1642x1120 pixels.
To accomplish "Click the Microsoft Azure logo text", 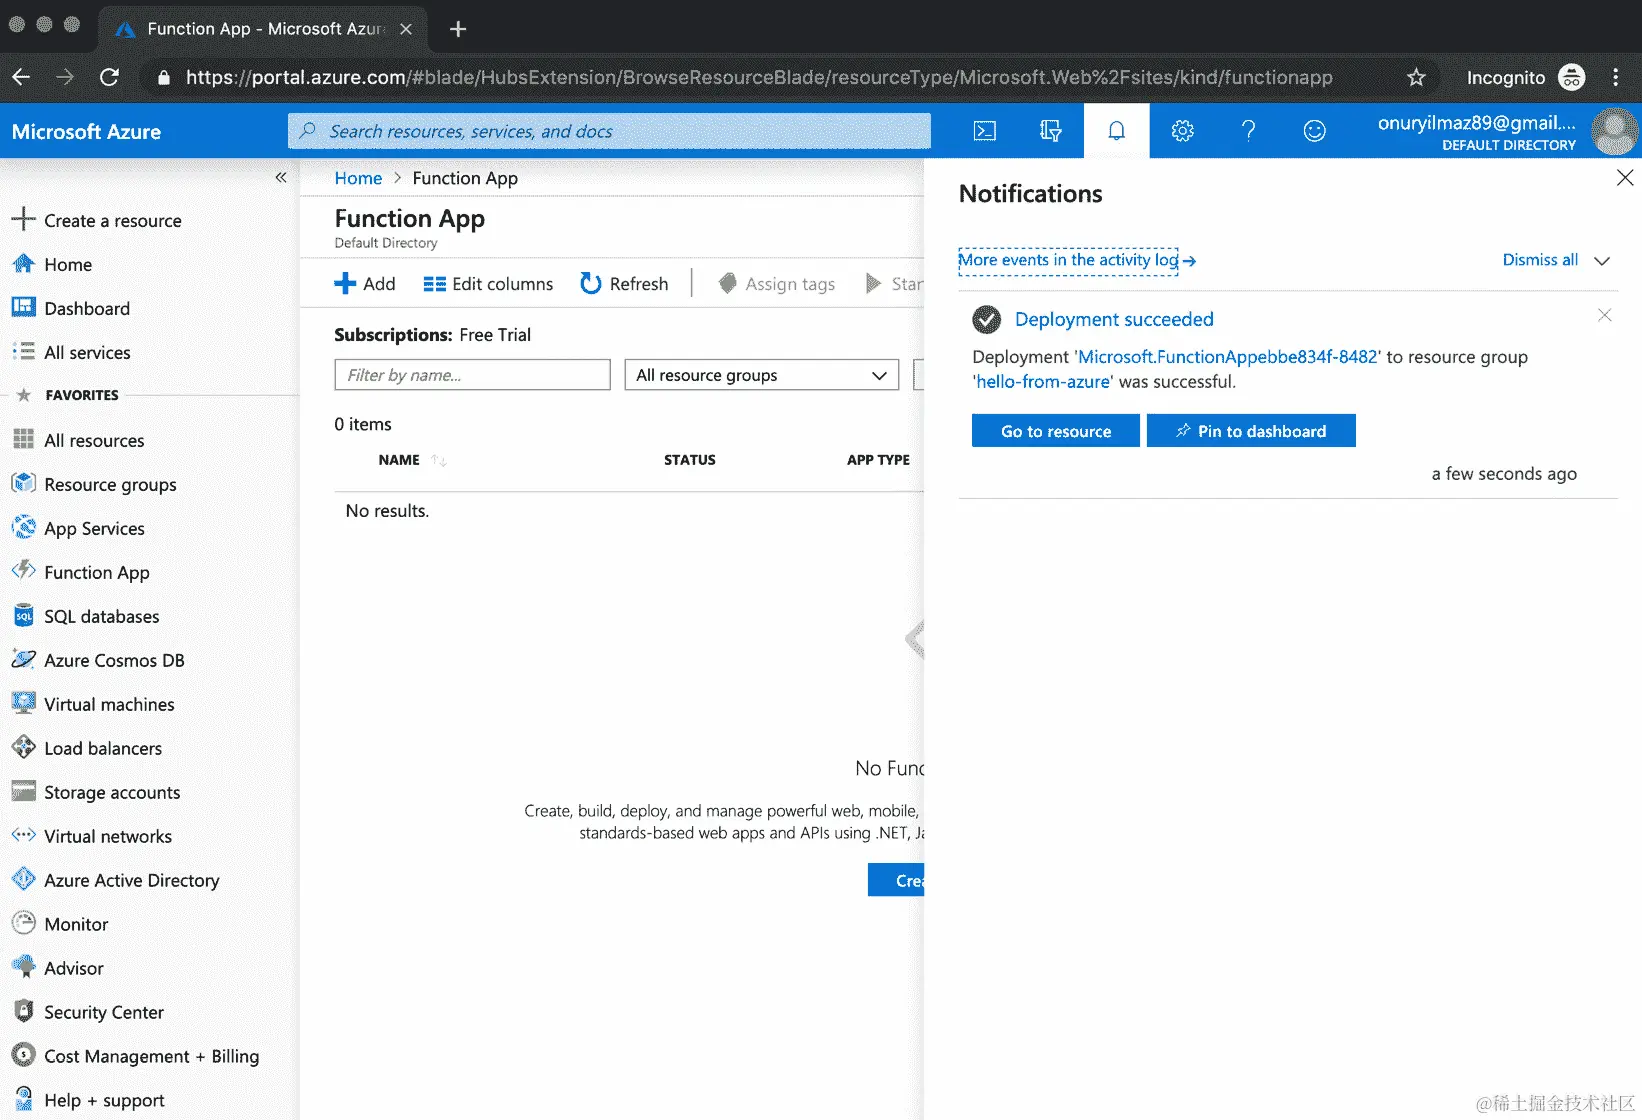I will coord(86,132).
